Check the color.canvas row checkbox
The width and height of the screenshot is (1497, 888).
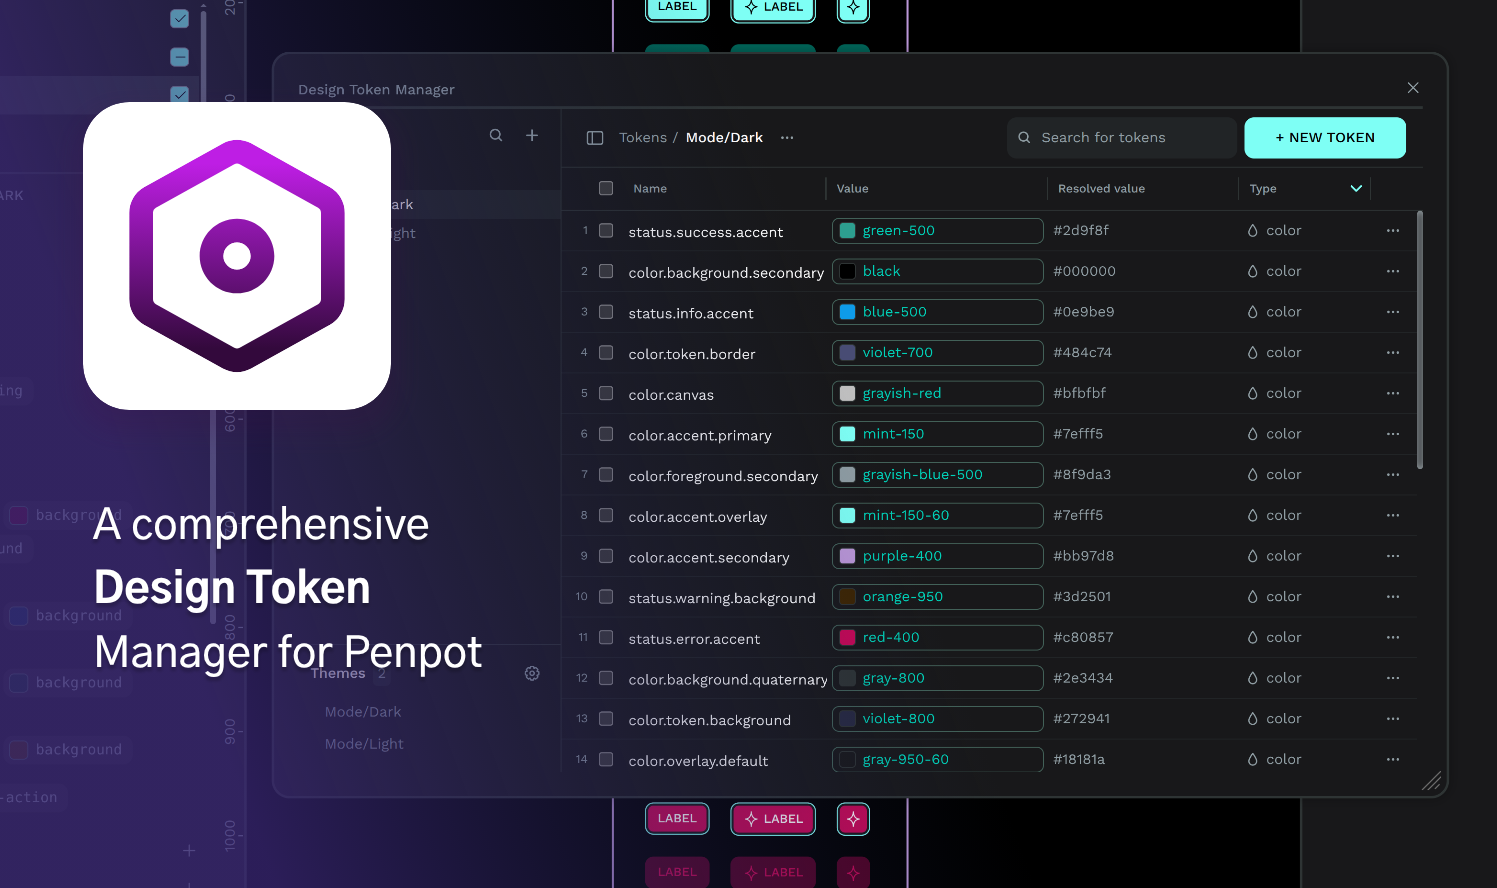pos(606,394)
